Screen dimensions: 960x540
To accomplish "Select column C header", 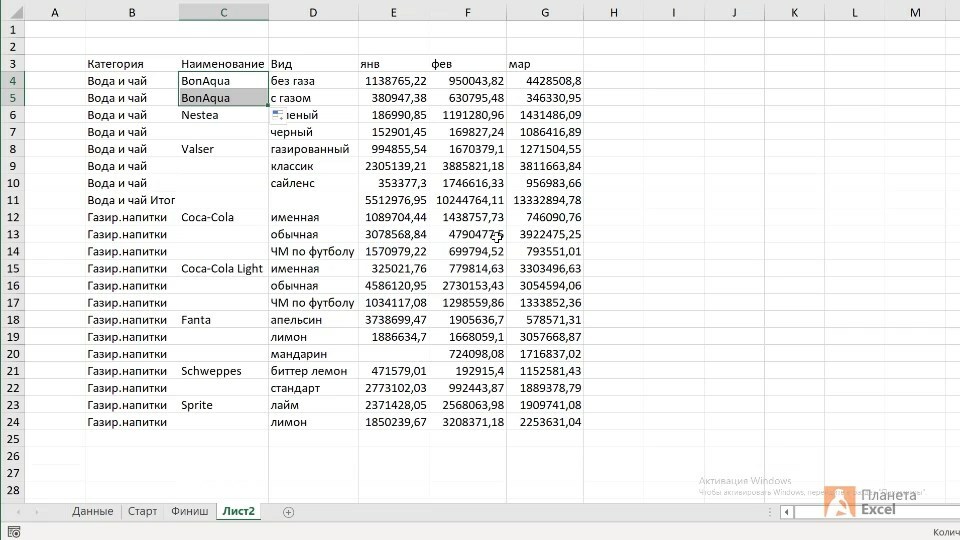I will 223,12.
